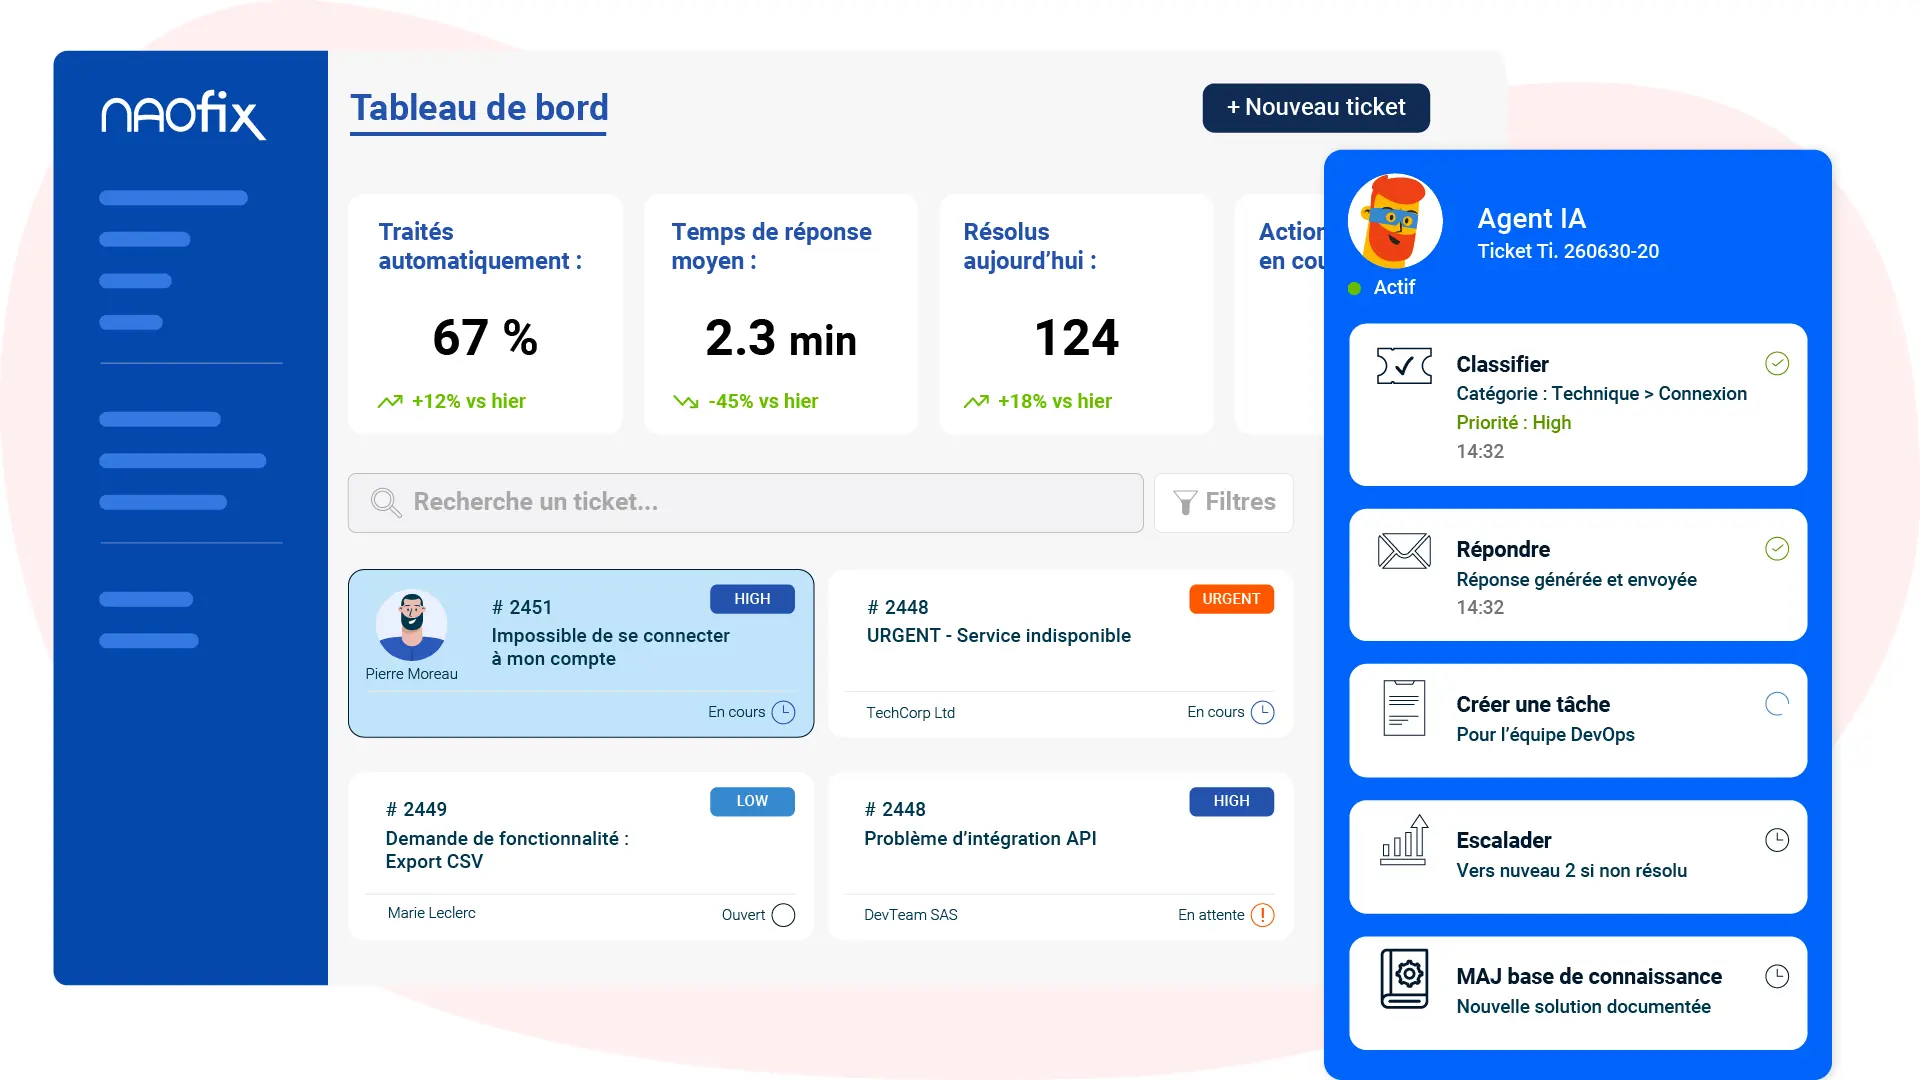Click the URGENT badge on ticket 2448
The image size is (1920, 1080).
click(1231, 599)
